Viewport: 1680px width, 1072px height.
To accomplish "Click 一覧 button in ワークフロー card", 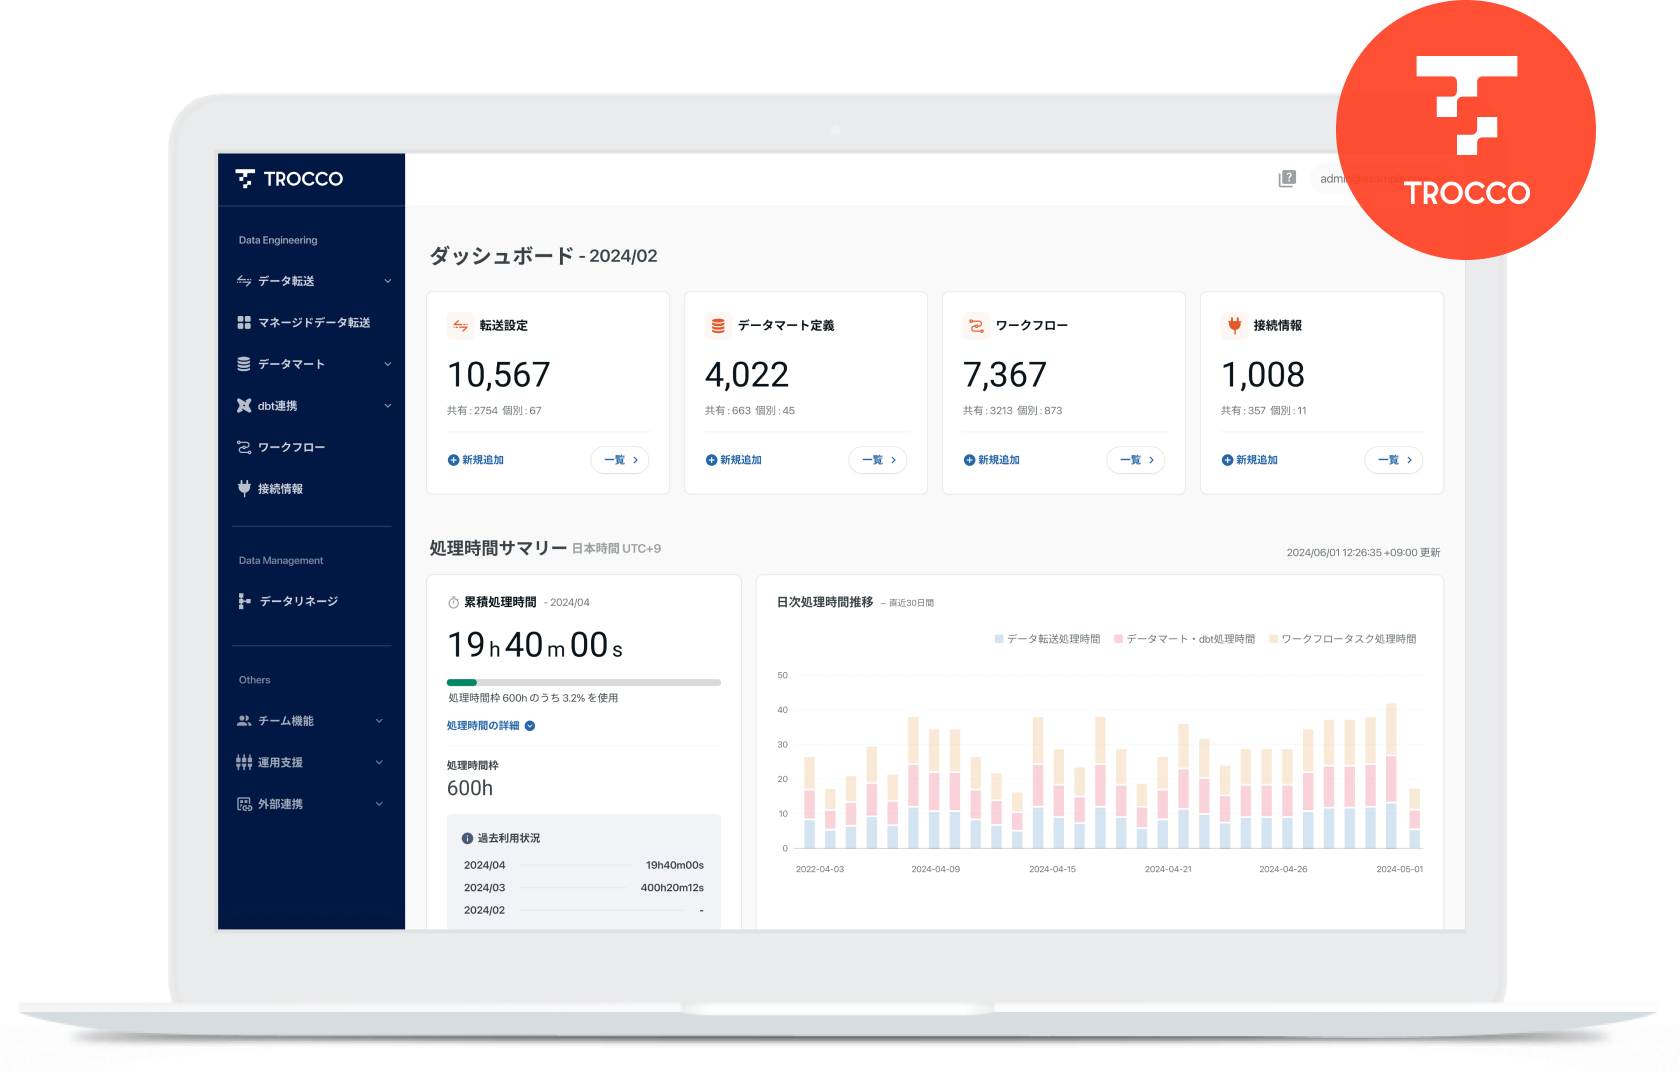I will pos(1135,460).
